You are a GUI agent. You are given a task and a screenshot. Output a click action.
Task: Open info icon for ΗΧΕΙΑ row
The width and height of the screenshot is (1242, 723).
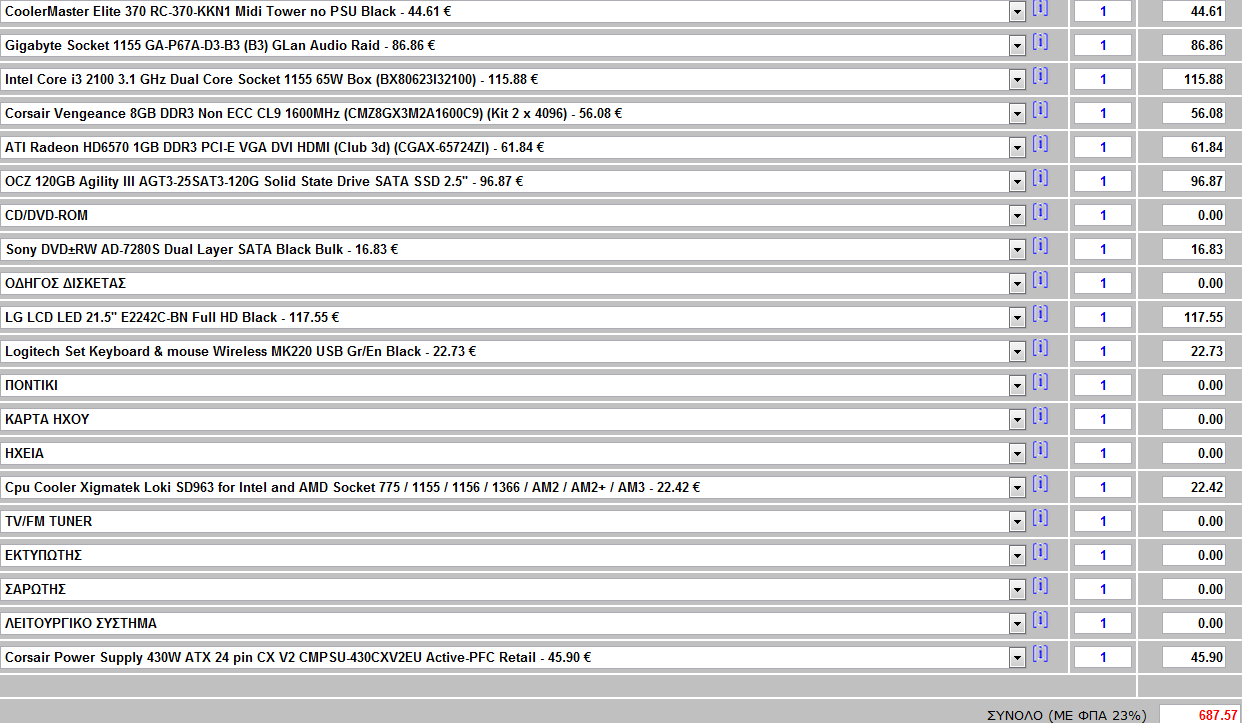pos(1040,450)
